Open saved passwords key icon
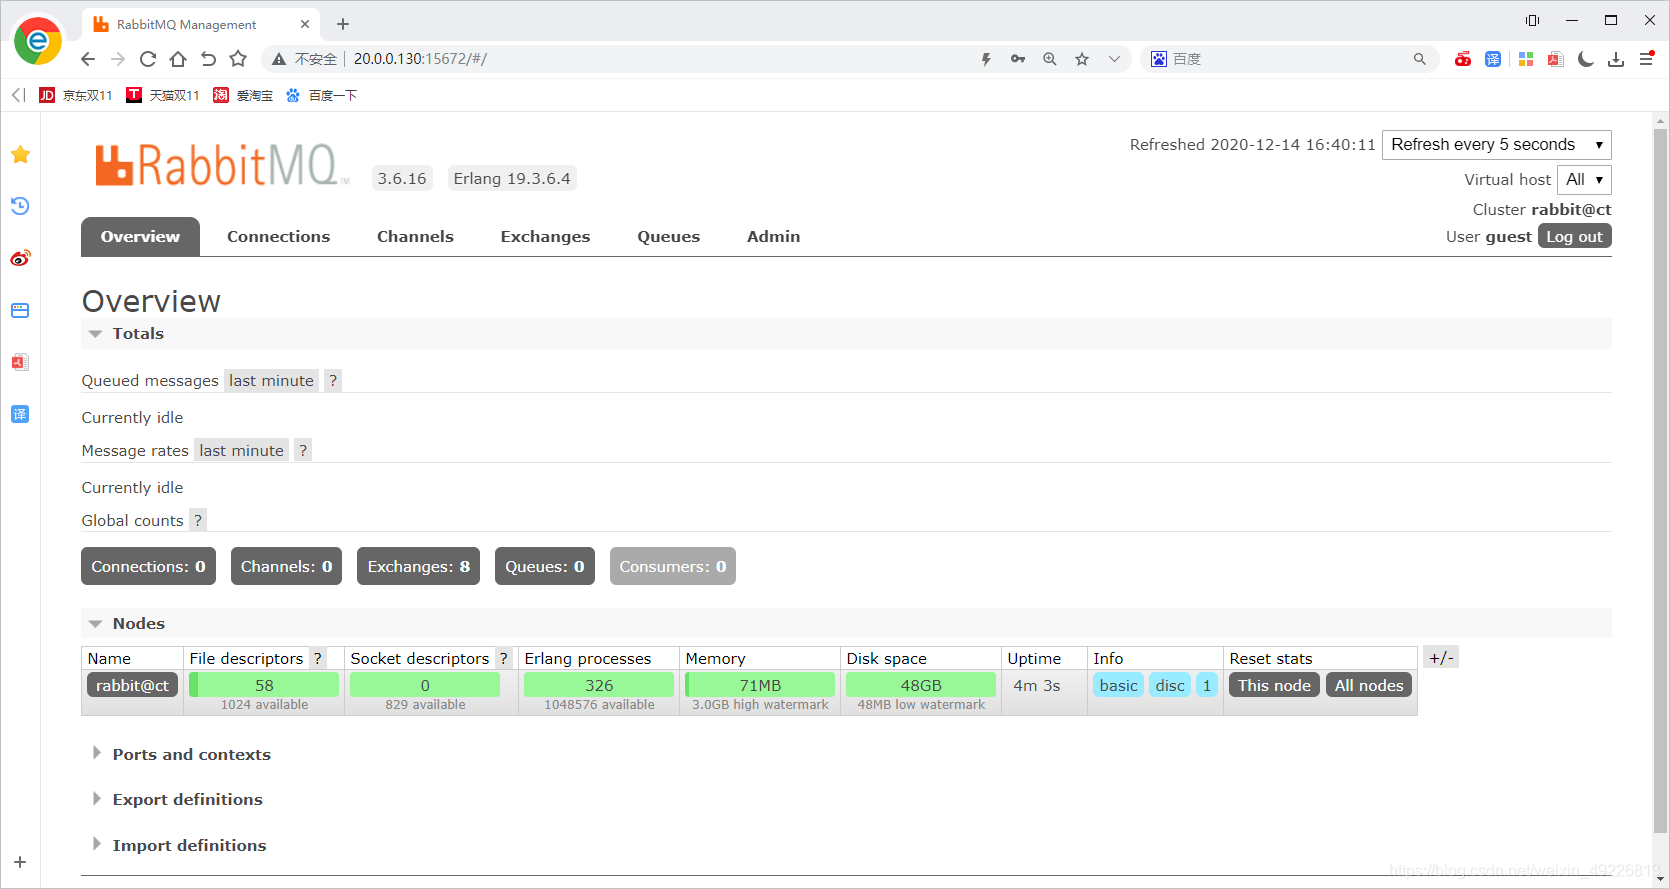This screenshot has width=1670, height=889. (1018, 59)
